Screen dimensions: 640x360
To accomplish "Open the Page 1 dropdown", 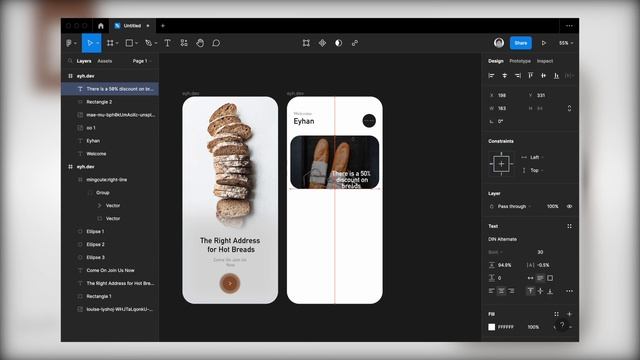I will point(142,61).
